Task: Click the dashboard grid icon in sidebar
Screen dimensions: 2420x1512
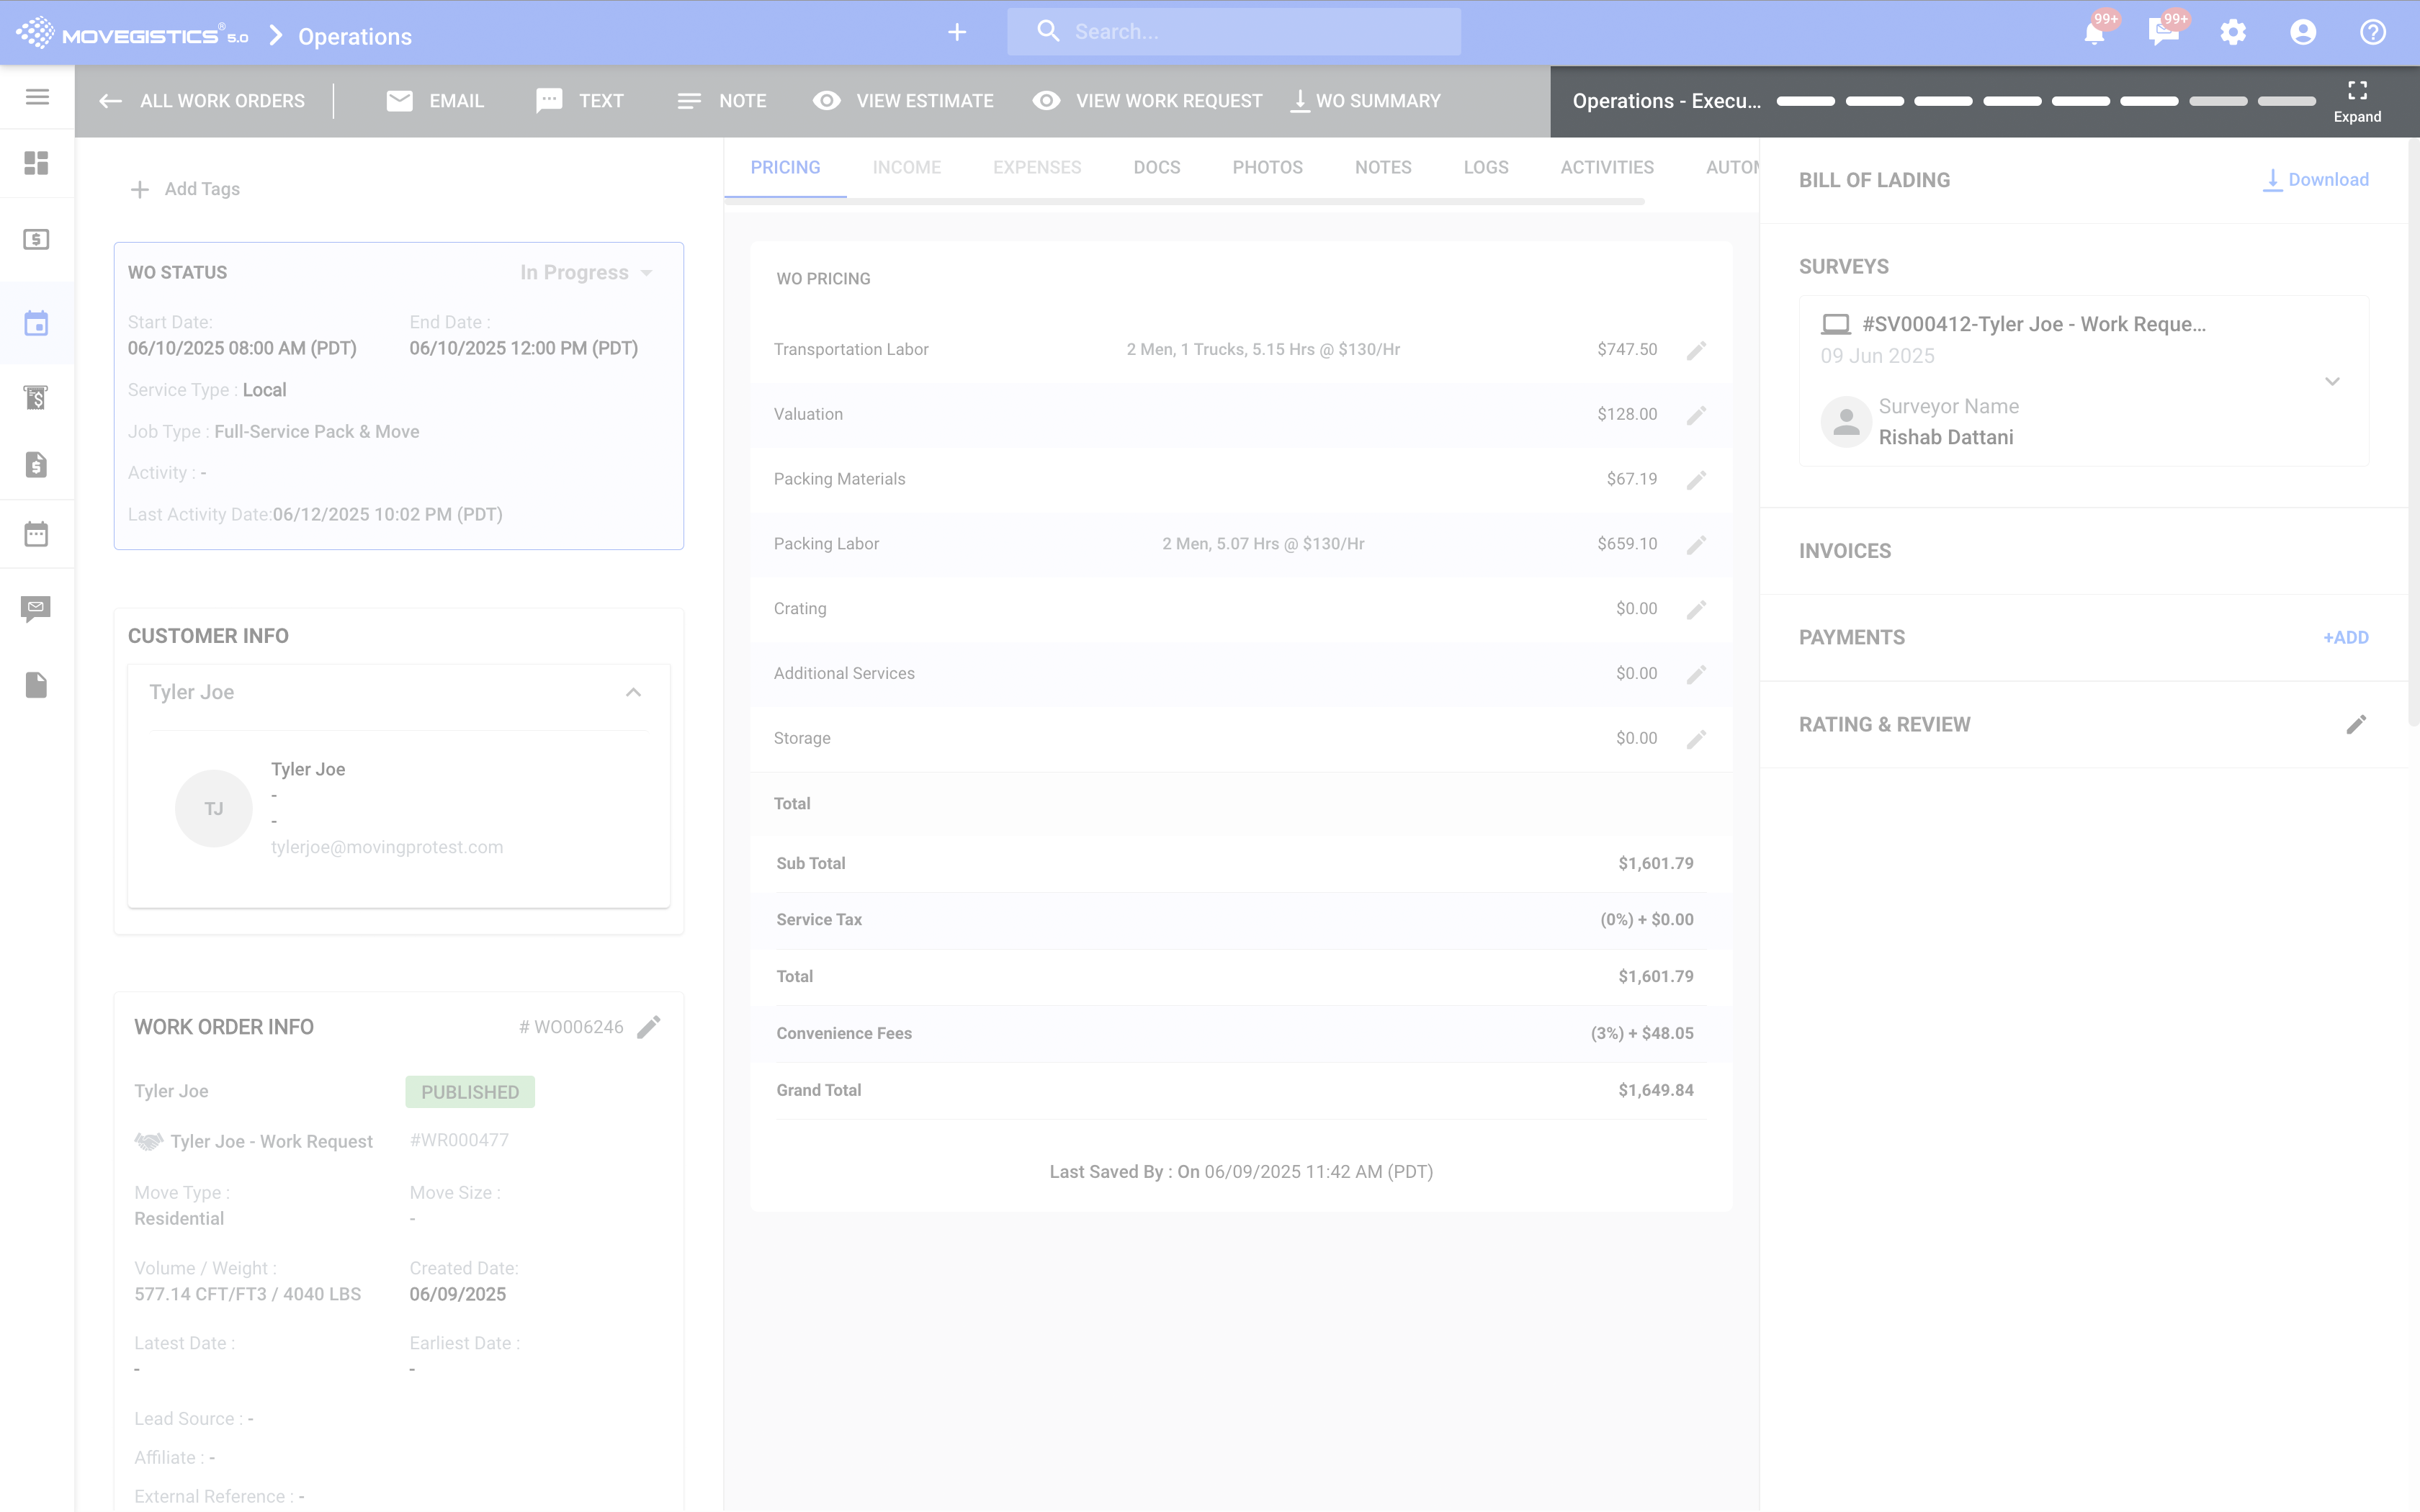Action: click(37, 163)
